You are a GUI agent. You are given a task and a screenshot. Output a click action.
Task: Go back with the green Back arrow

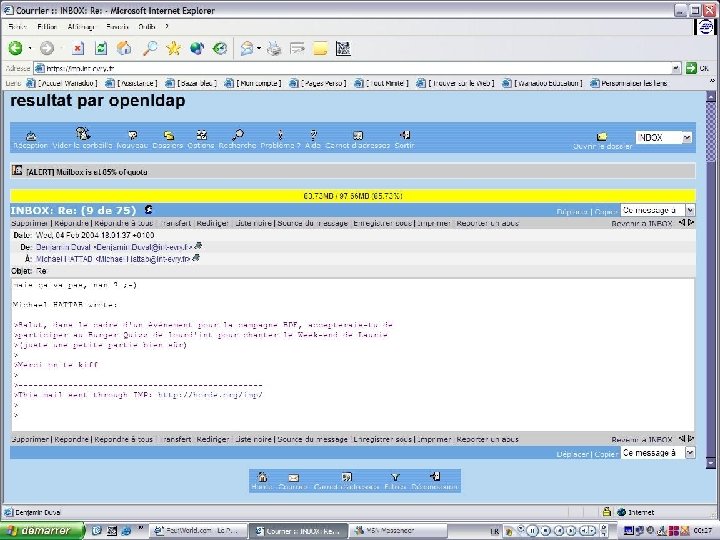pyautogui.click(x=15, y=48)
